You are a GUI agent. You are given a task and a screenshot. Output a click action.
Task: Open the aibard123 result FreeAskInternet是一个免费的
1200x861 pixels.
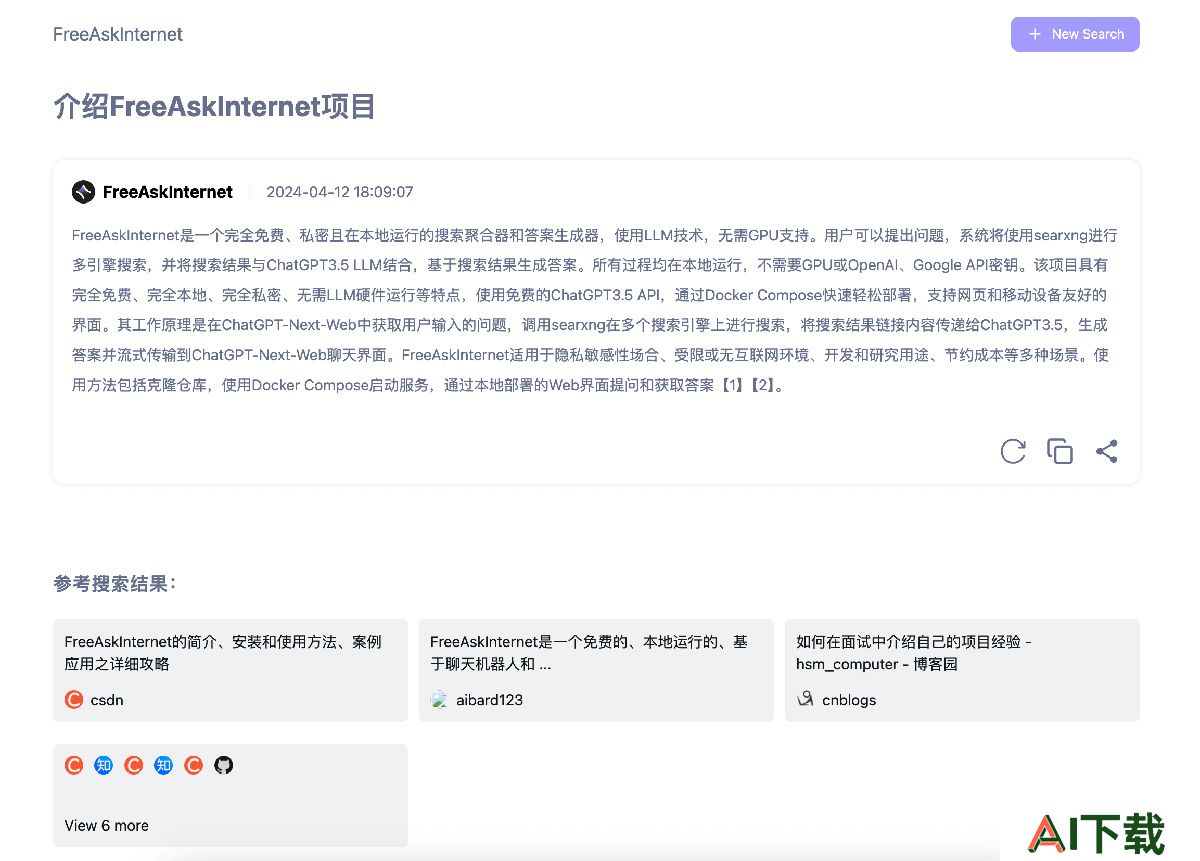click(x=596, y=670)
